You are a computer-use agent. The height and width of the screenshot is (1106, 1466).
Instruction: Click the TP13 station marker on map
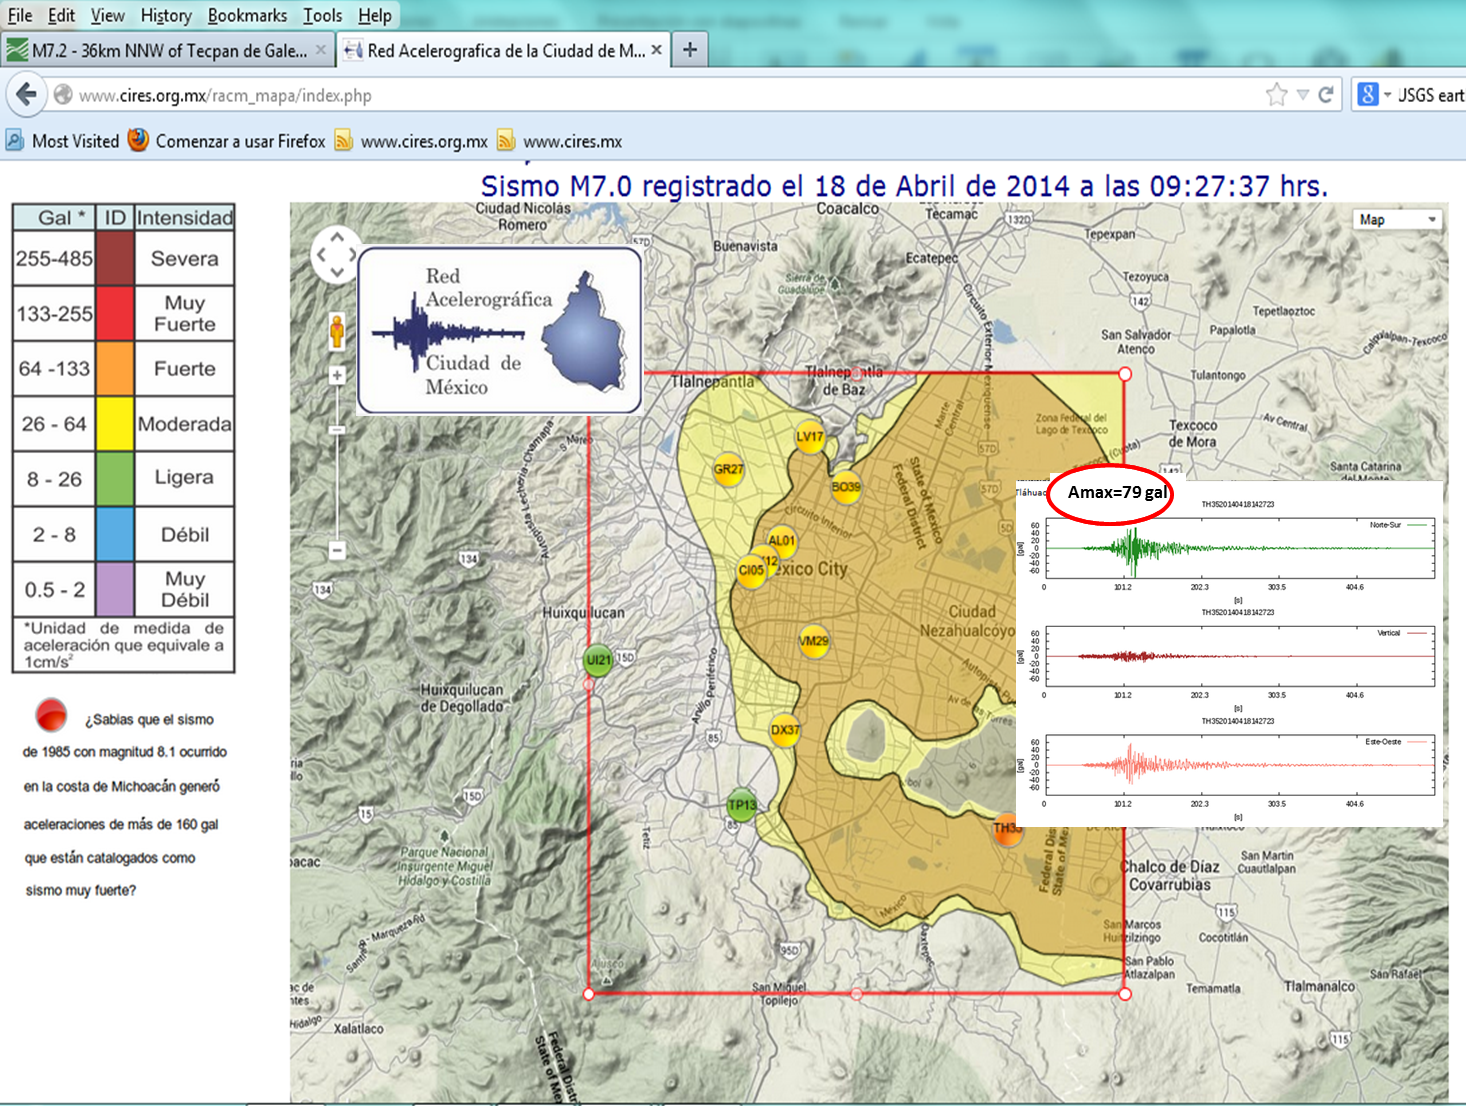[741, 805]
